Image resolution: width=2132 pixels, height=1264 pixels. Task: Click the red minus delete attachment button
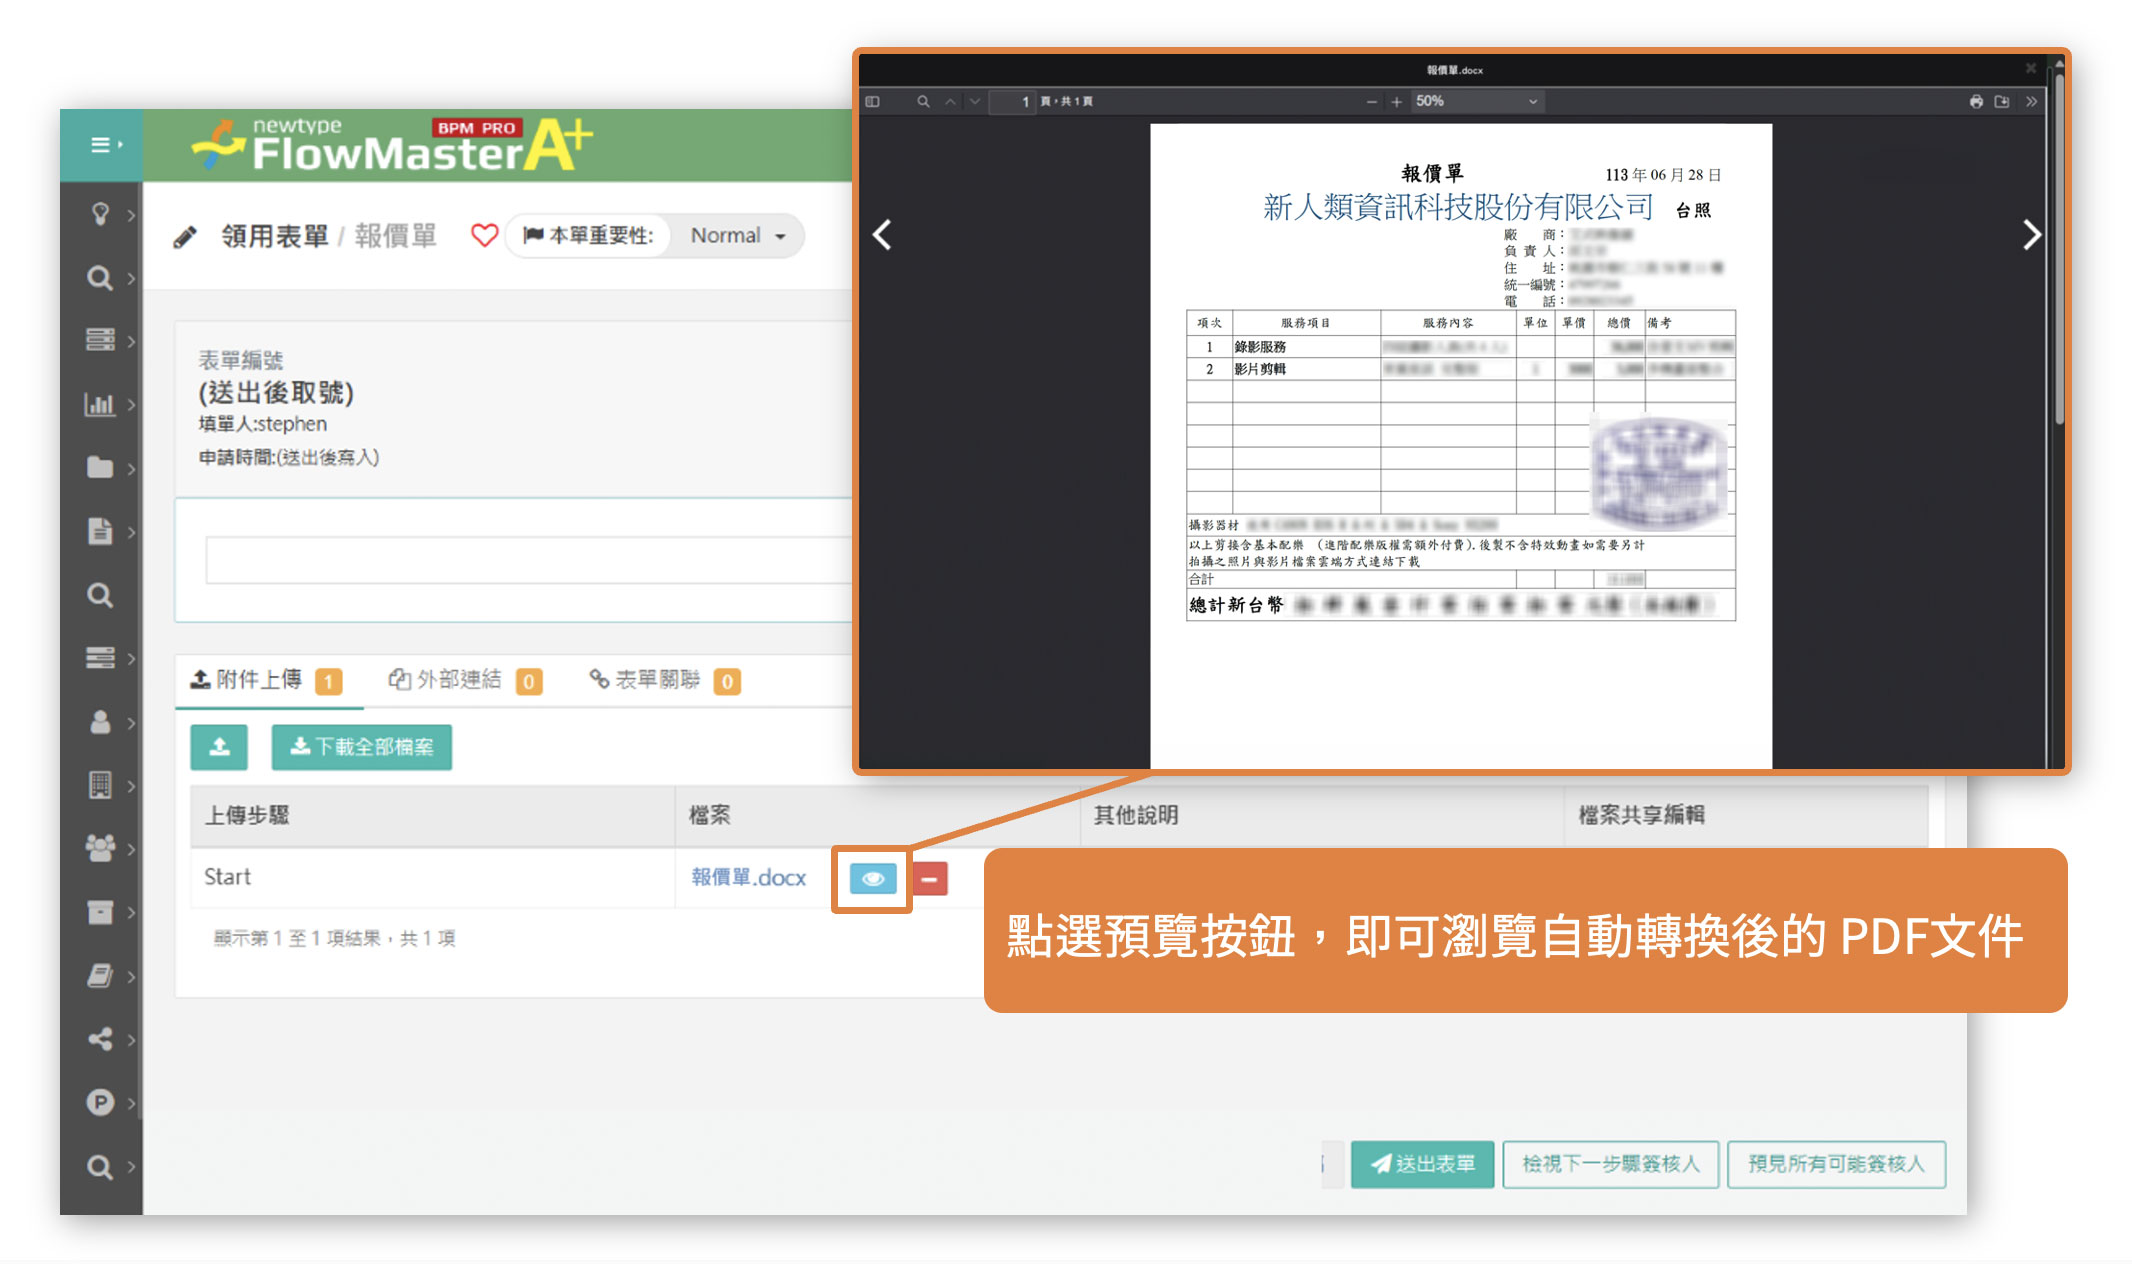[x=929, y=879]
